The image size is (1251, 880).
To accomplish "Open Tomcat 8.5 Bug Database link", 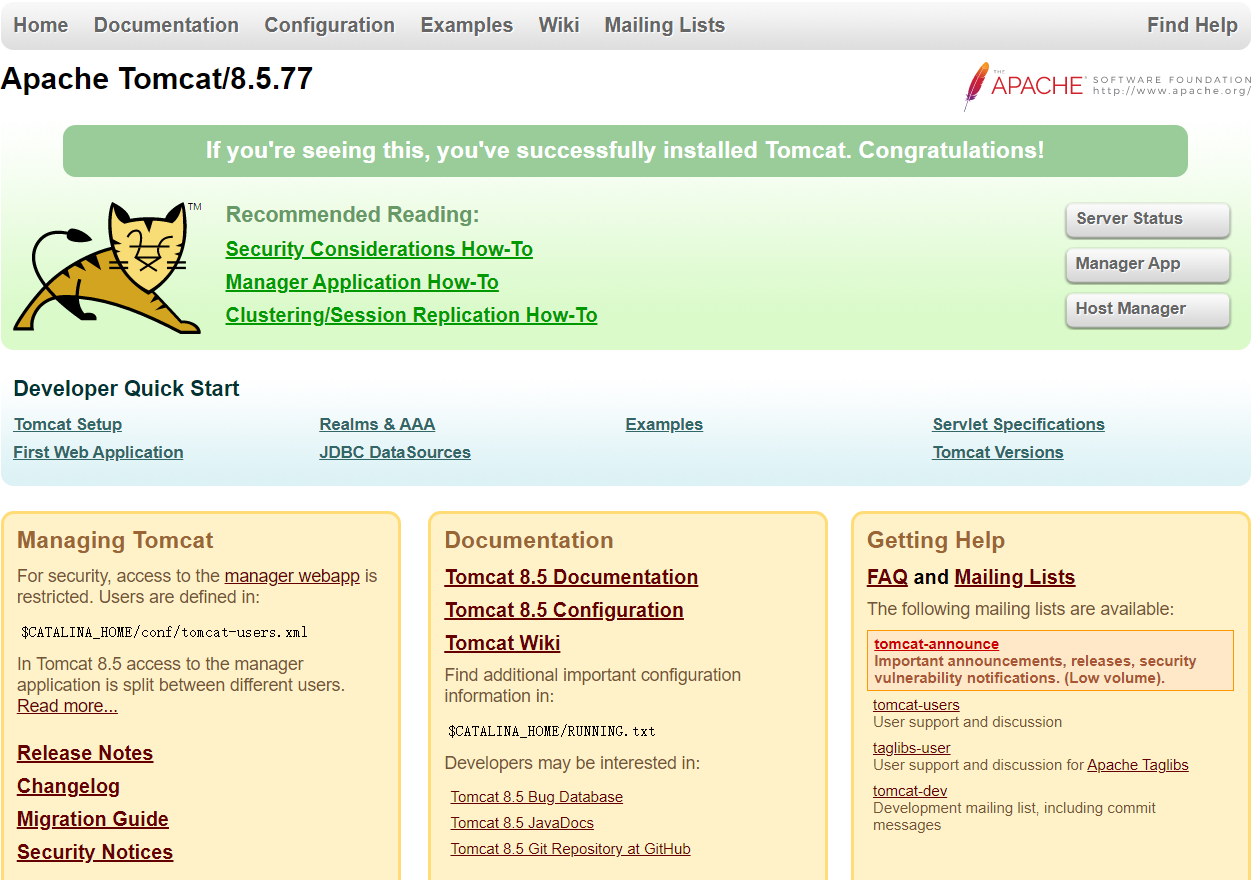I will [x=536, y=797].
